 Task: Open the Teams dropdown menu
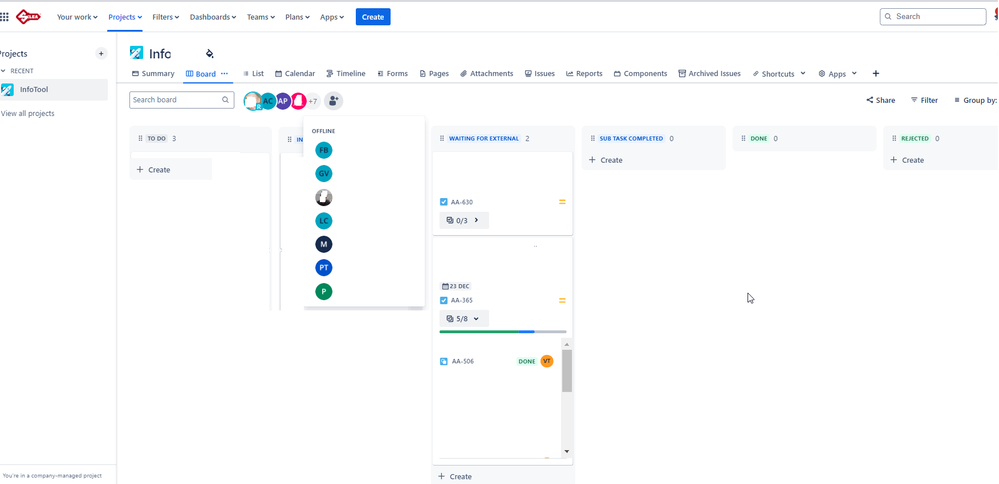[261, 17]
